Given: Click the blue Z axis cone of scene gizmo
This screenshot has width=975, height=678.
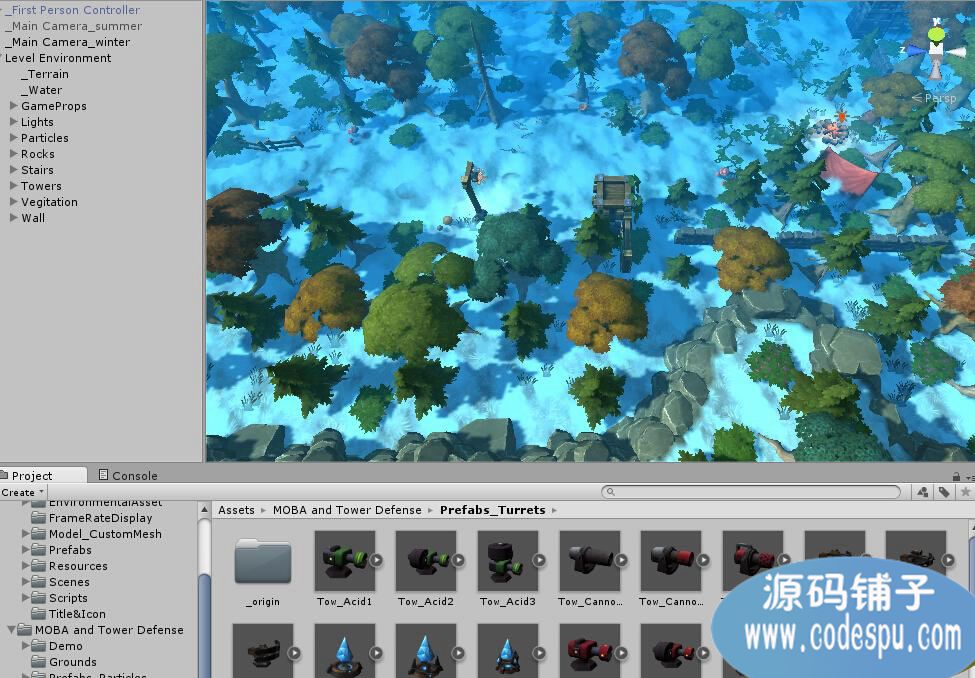Looking at the screenshot, I should click(916, 50).
